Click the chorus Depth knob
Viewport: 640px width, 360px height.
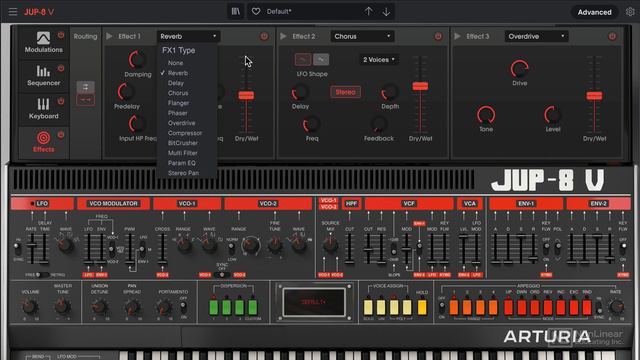click(x=390, y=93)
